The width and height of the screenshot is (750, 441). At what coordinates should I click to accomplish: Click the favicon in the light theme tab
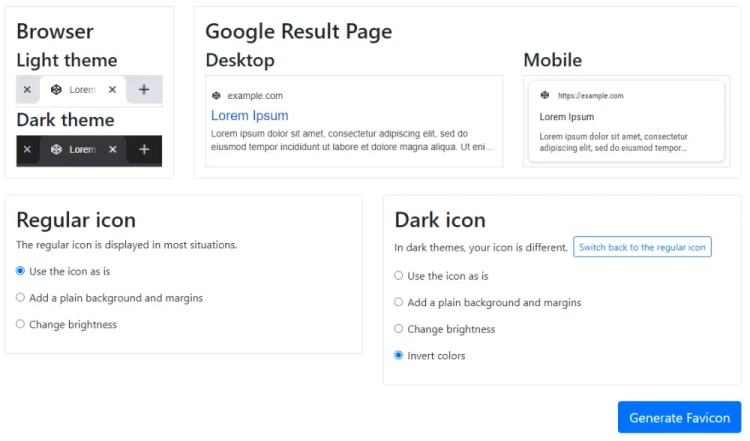tap(56, 89)
